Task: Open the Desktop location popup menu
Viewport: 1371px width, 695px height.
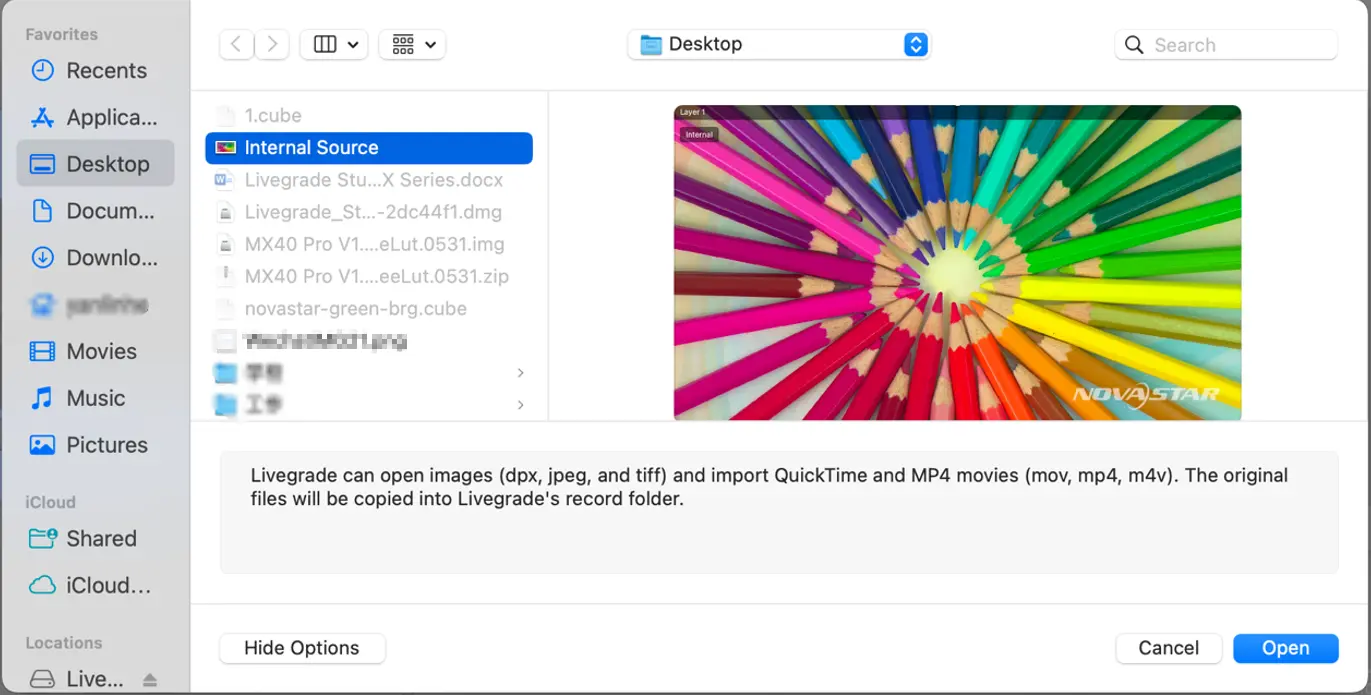Action: [x=779, y=44]
